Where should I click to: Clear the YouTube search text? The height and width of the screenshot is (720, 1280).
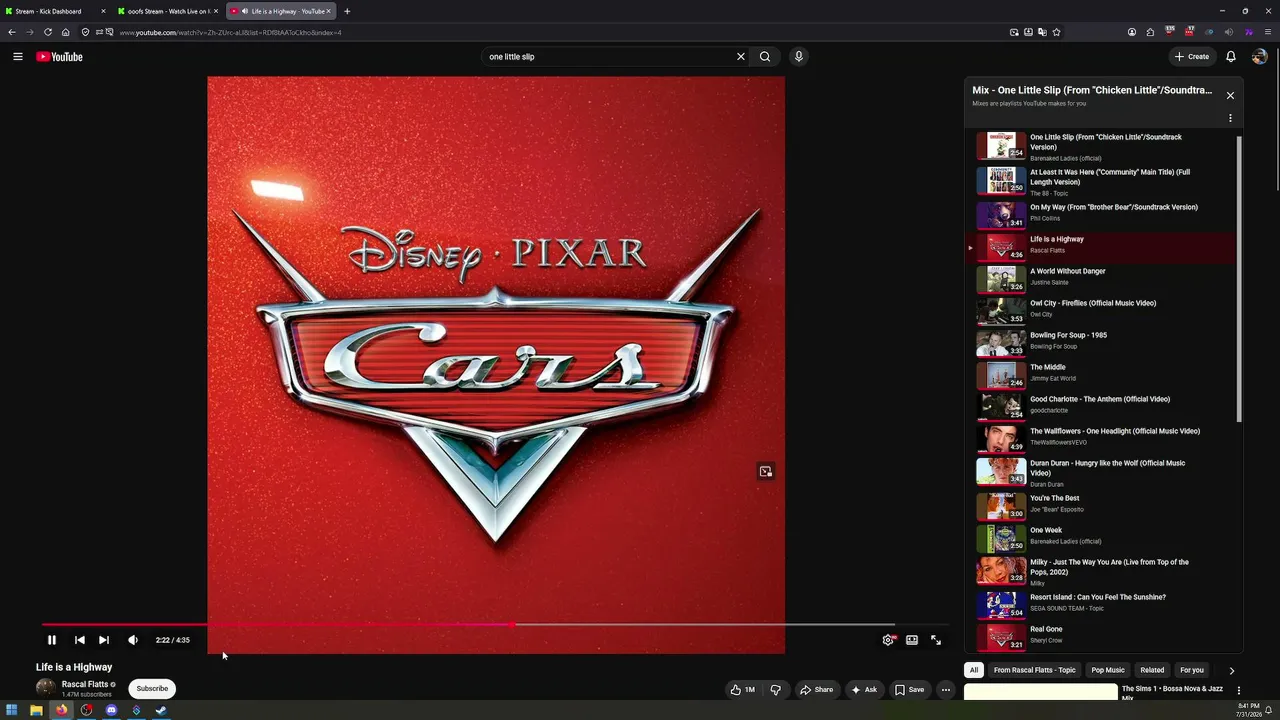coord(741,57)
